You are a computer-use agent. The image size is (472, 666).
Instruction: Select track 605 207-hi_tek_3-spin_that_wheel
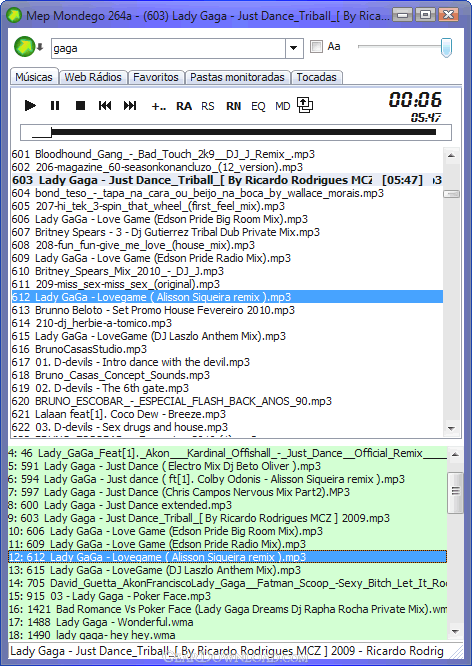tap(227, 206)
